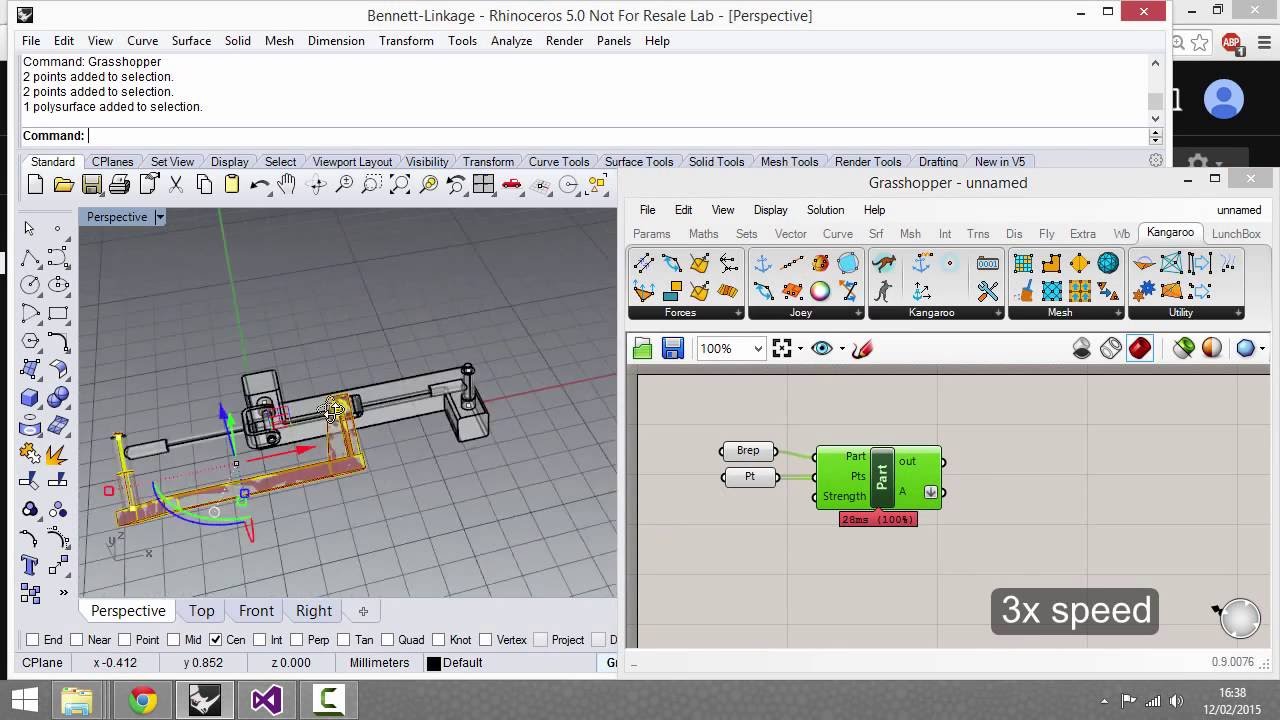1280x720 pixels.
Task: Uncheck the Cen object snap
Action: click(215, 640)
